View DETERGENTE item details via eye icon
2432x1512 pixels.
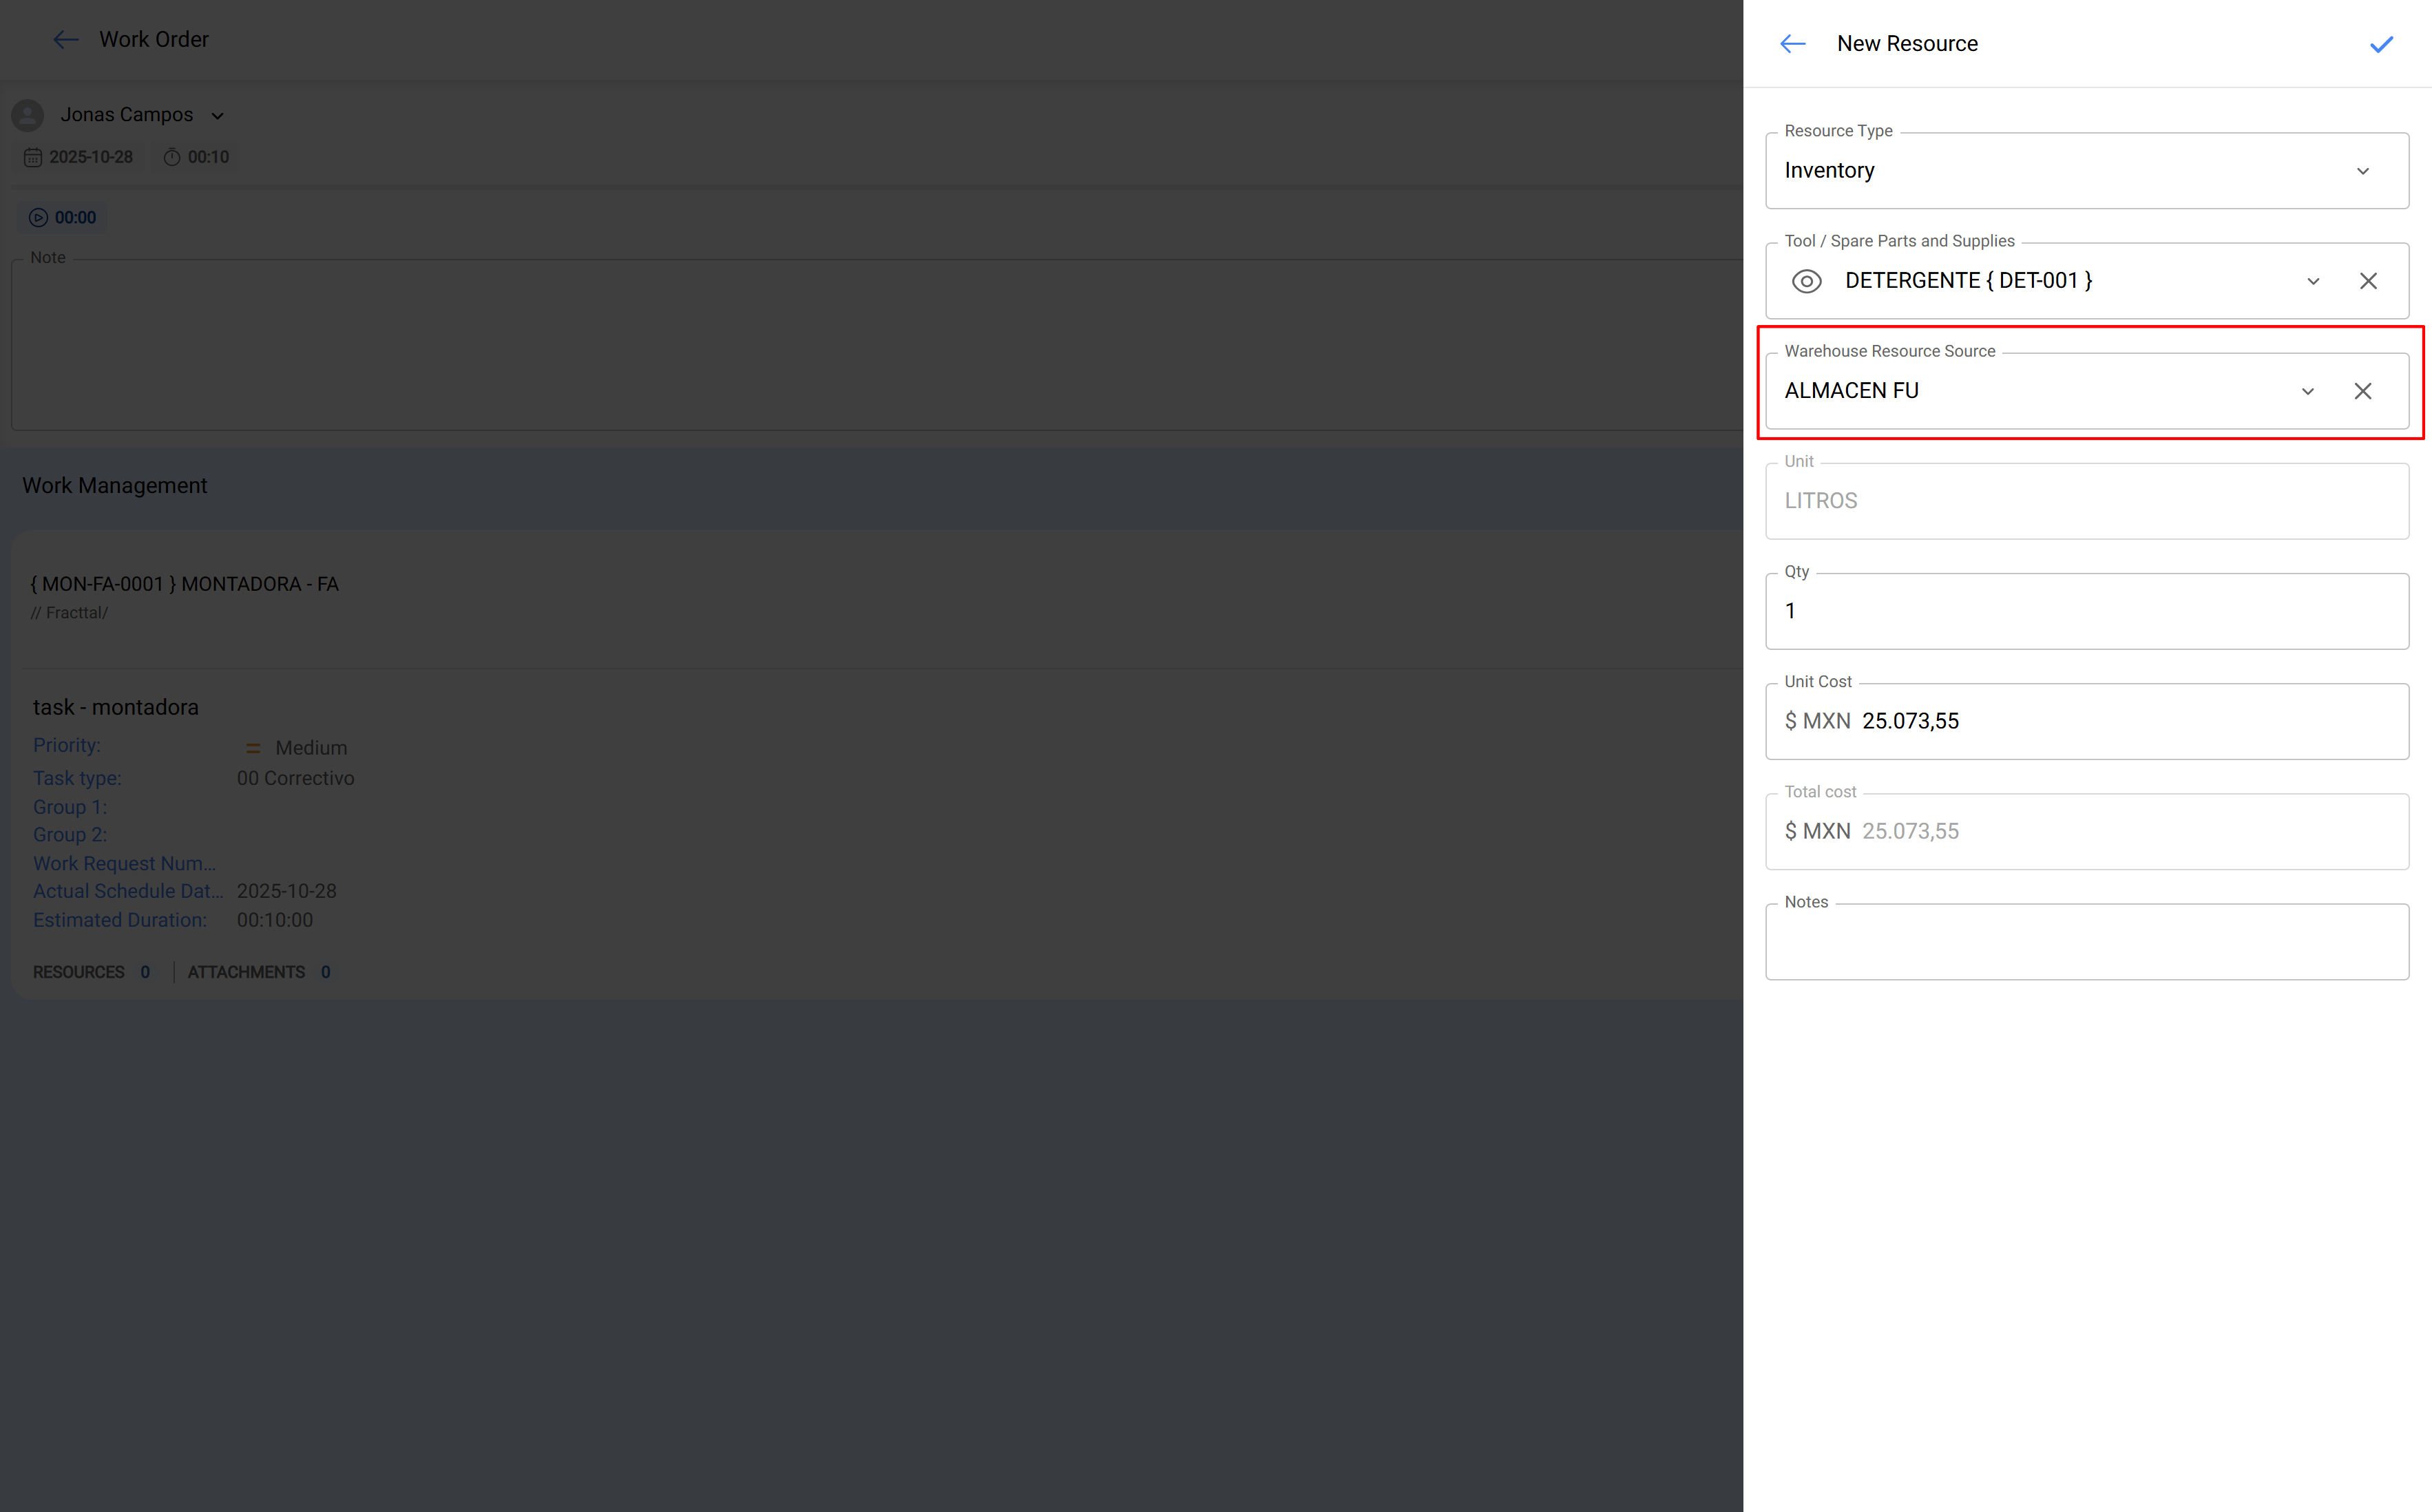(x=1806, y=281)
